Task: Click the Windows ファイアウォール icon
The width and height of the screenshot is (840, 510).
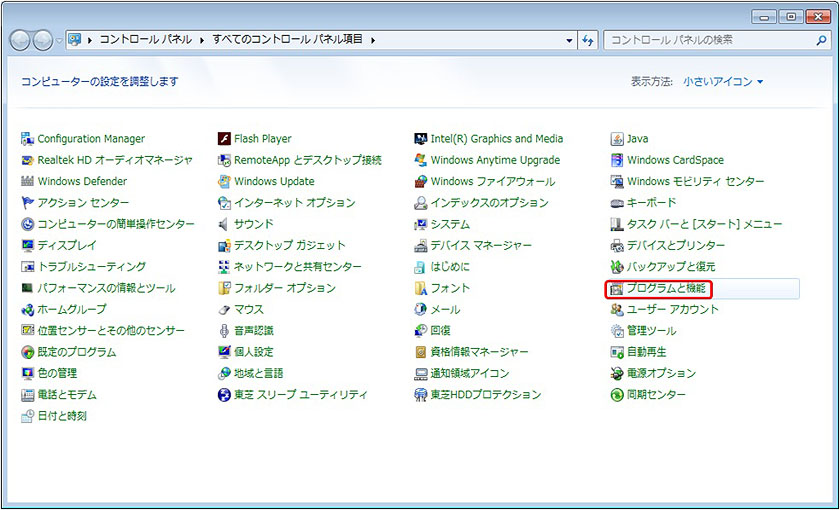Action: click(x=421, y=182)
